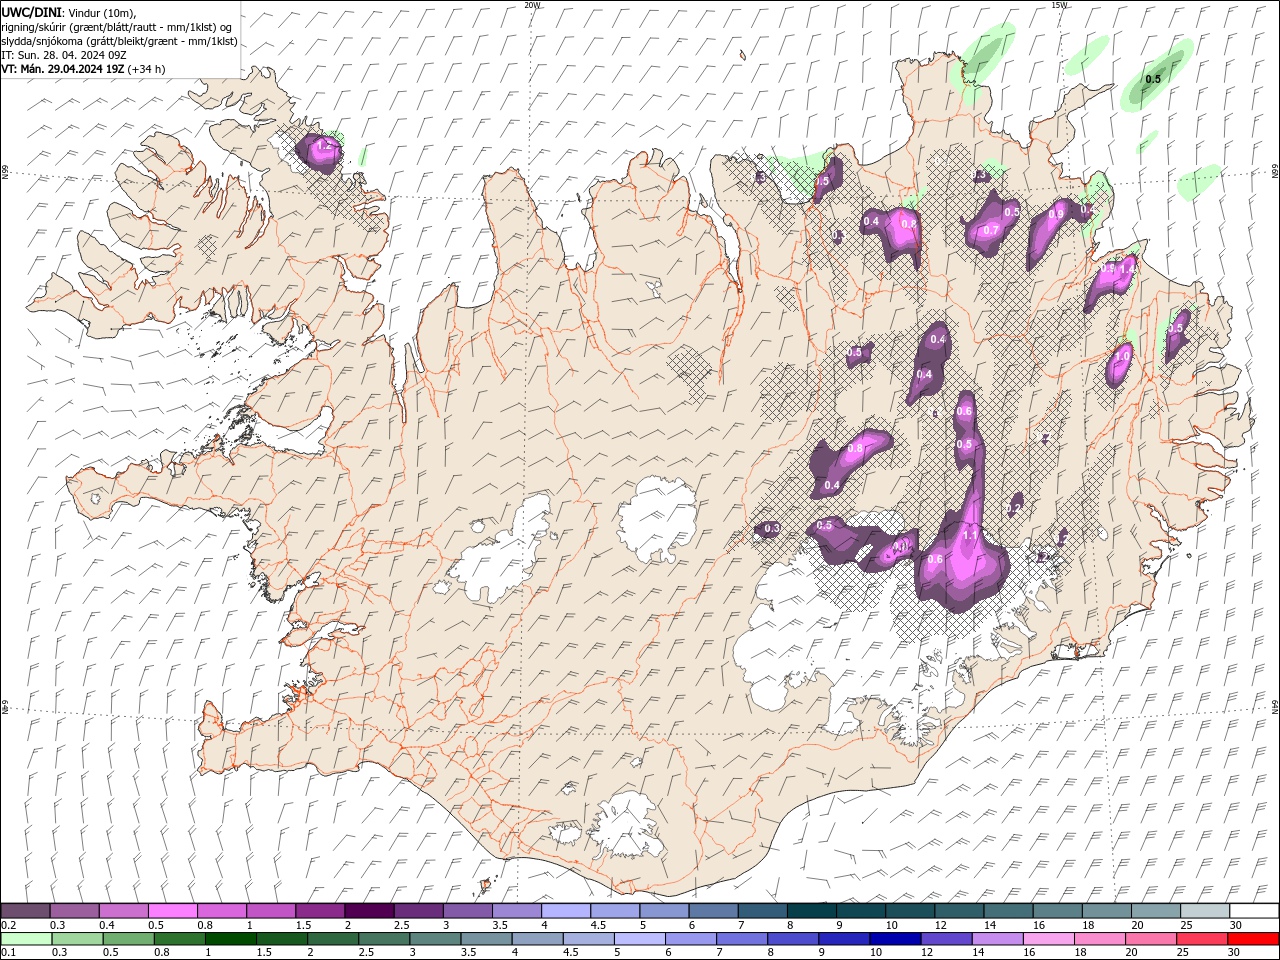The height and width of the screenshot is (960, 1280).
Task: Pick the dark grey-purple 0.2 swatch in the top scale
Action: coord(25,911)
